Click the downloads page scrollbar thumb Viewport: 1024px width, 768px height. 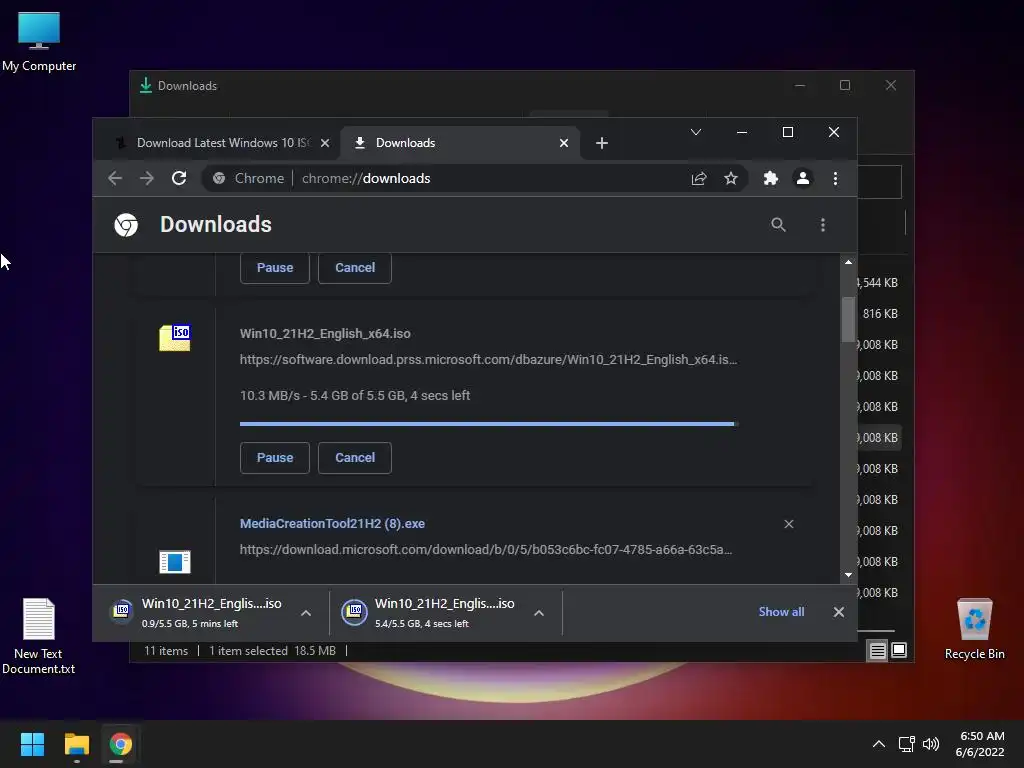pyautogui.click(x=848, y=319)
